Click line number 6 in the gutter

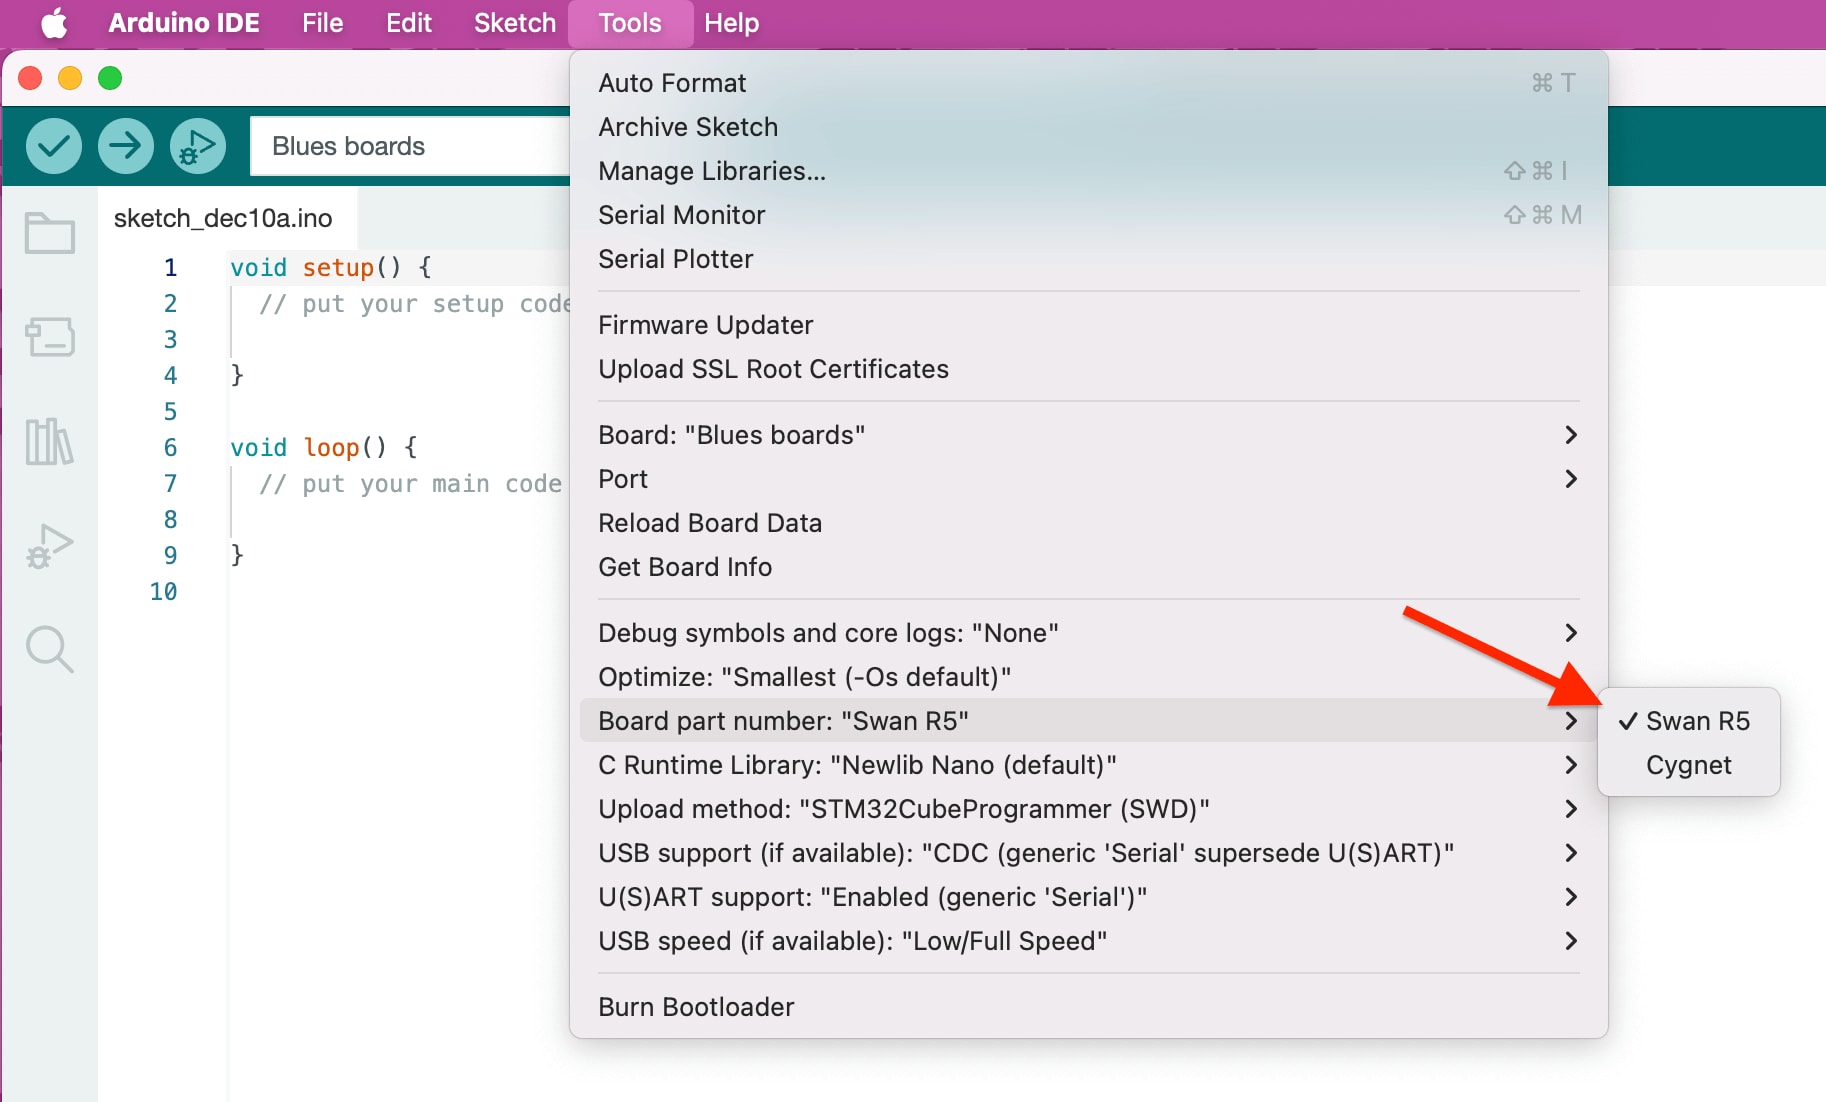(x=171, y=447)
